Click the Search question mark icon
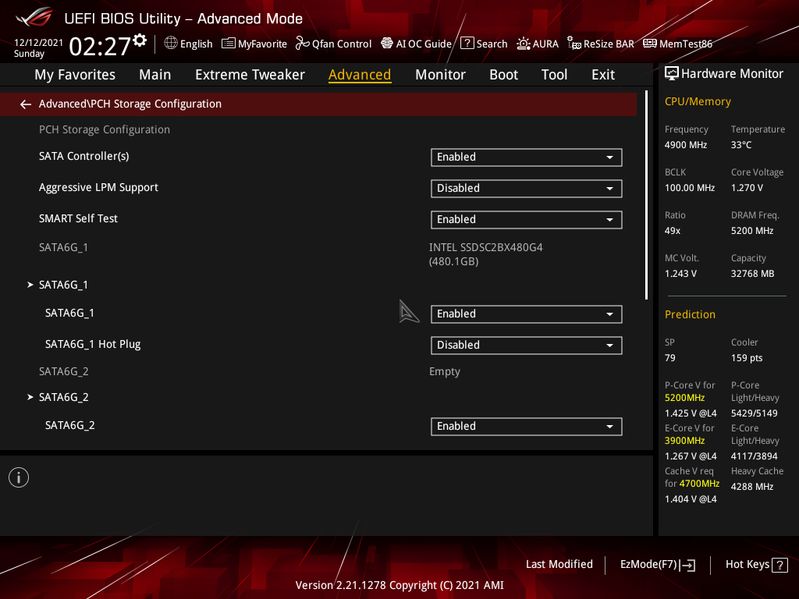This screenshot has height=599, width=799. (x=467, y=43)
